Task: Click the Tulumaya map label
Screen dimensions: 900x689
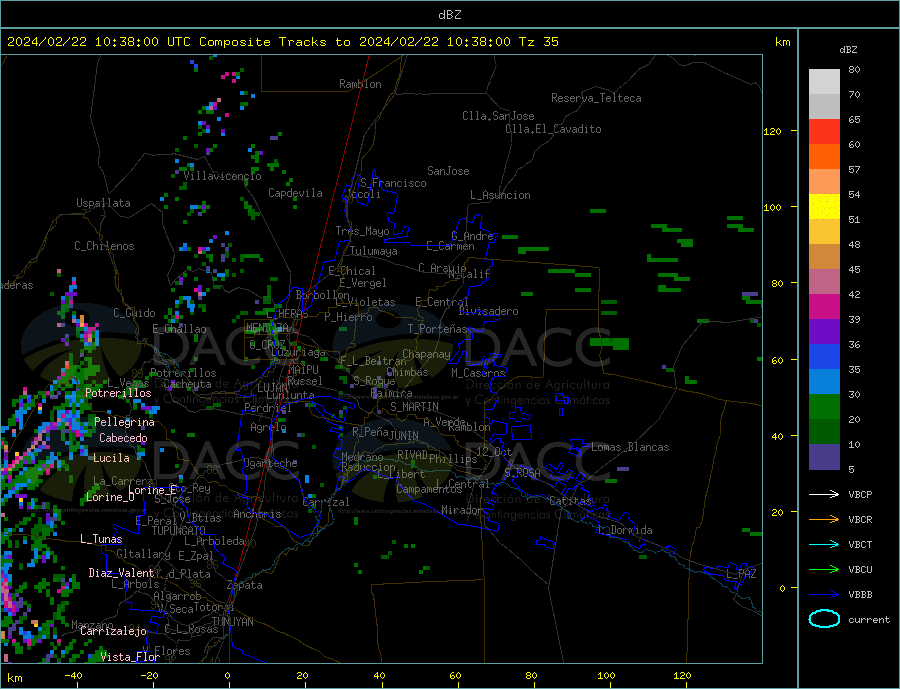Action: (x=374, y=251)
